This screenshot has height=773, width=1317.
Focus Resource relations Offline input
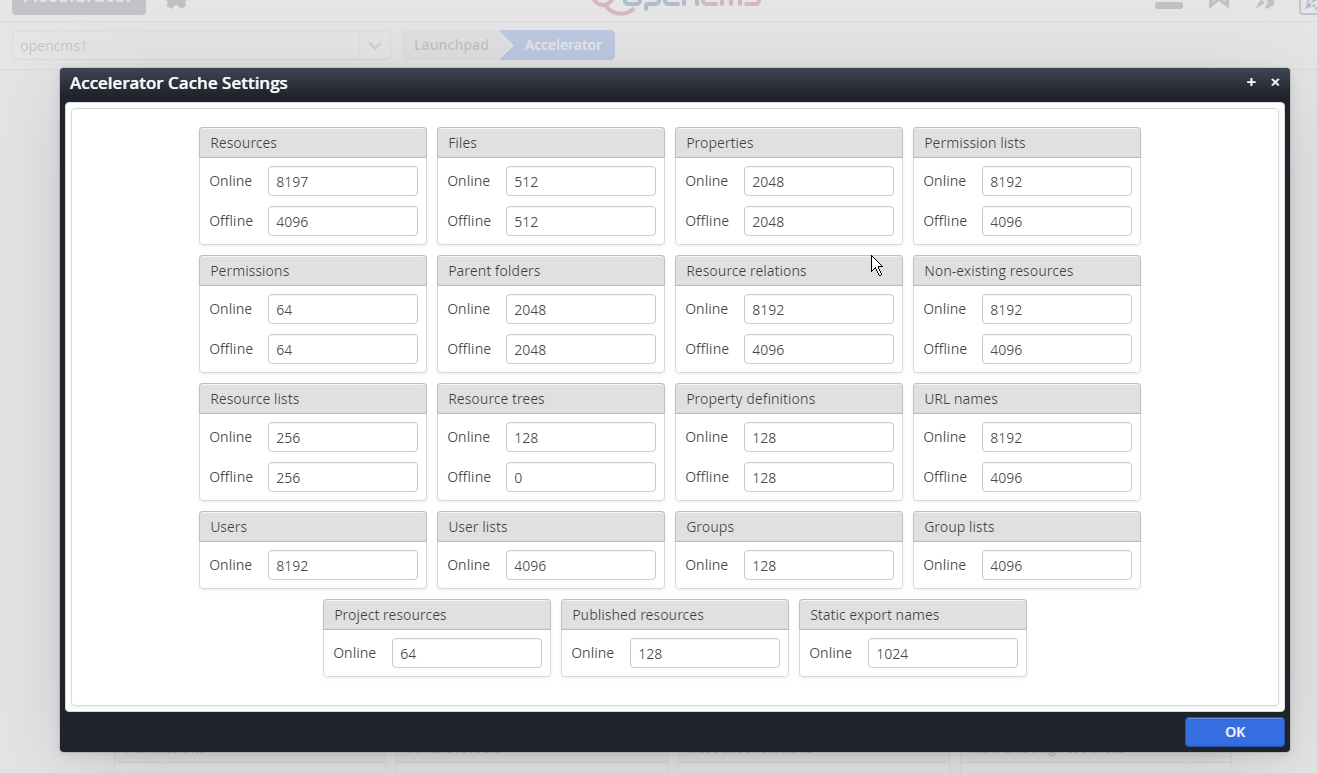(819, 349)
